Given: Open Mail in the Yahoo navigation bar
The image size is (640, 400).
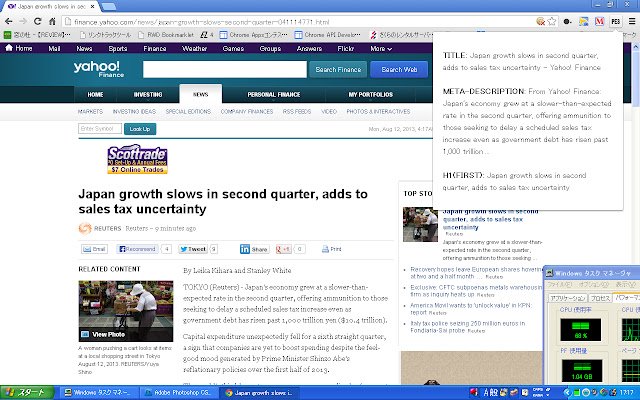Looking at the screenshot, I should tap(54, 48).
